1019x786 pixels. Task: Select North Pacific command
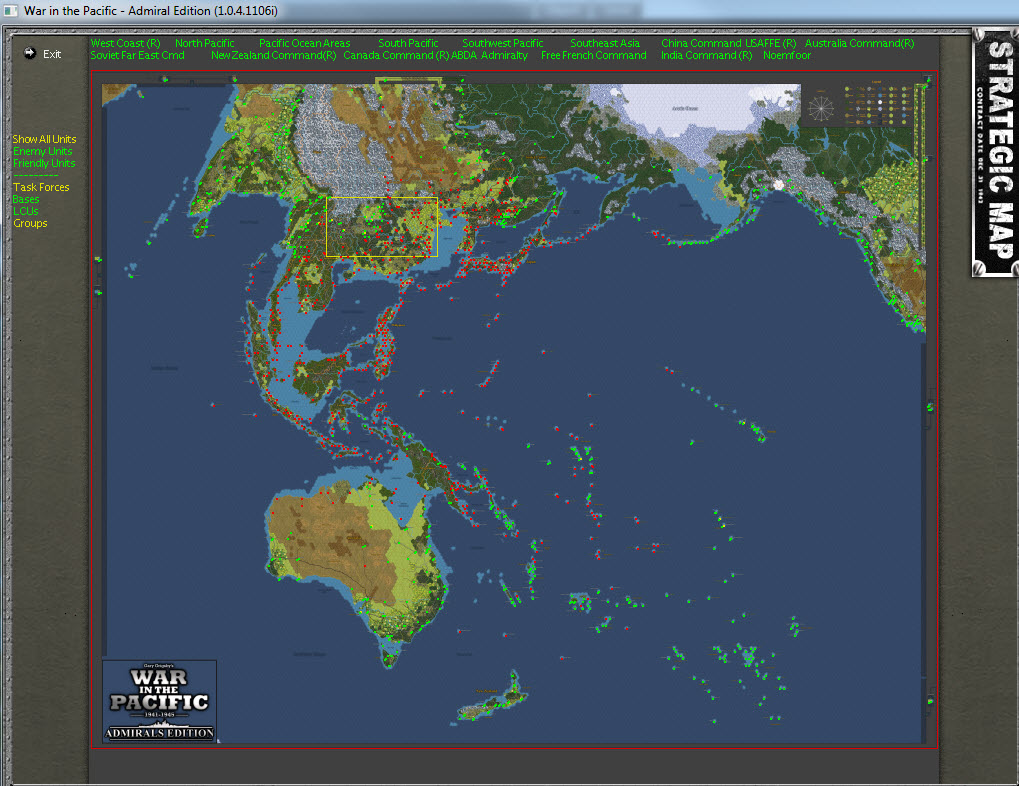pyautogui.click(x=205, y=43)
